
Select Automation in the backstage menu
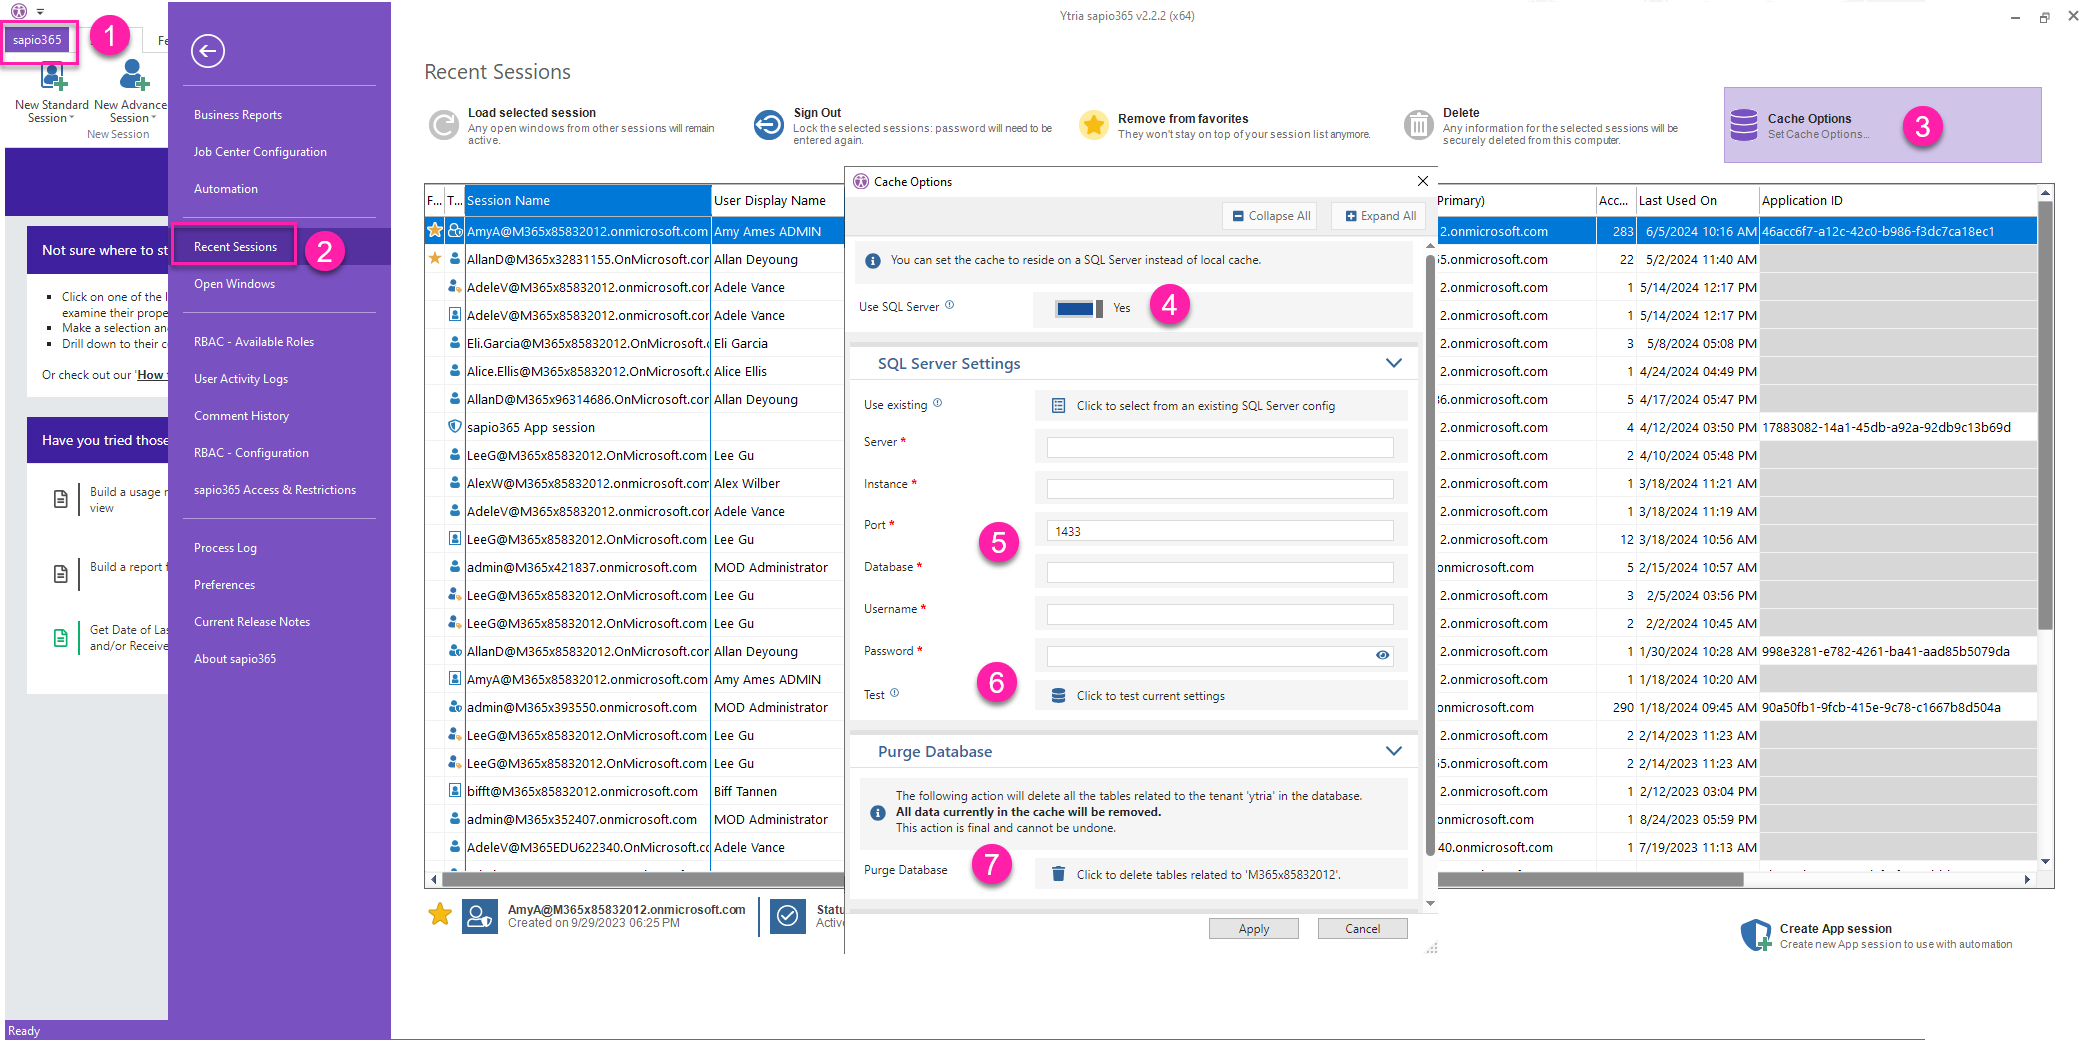point(226,189)
